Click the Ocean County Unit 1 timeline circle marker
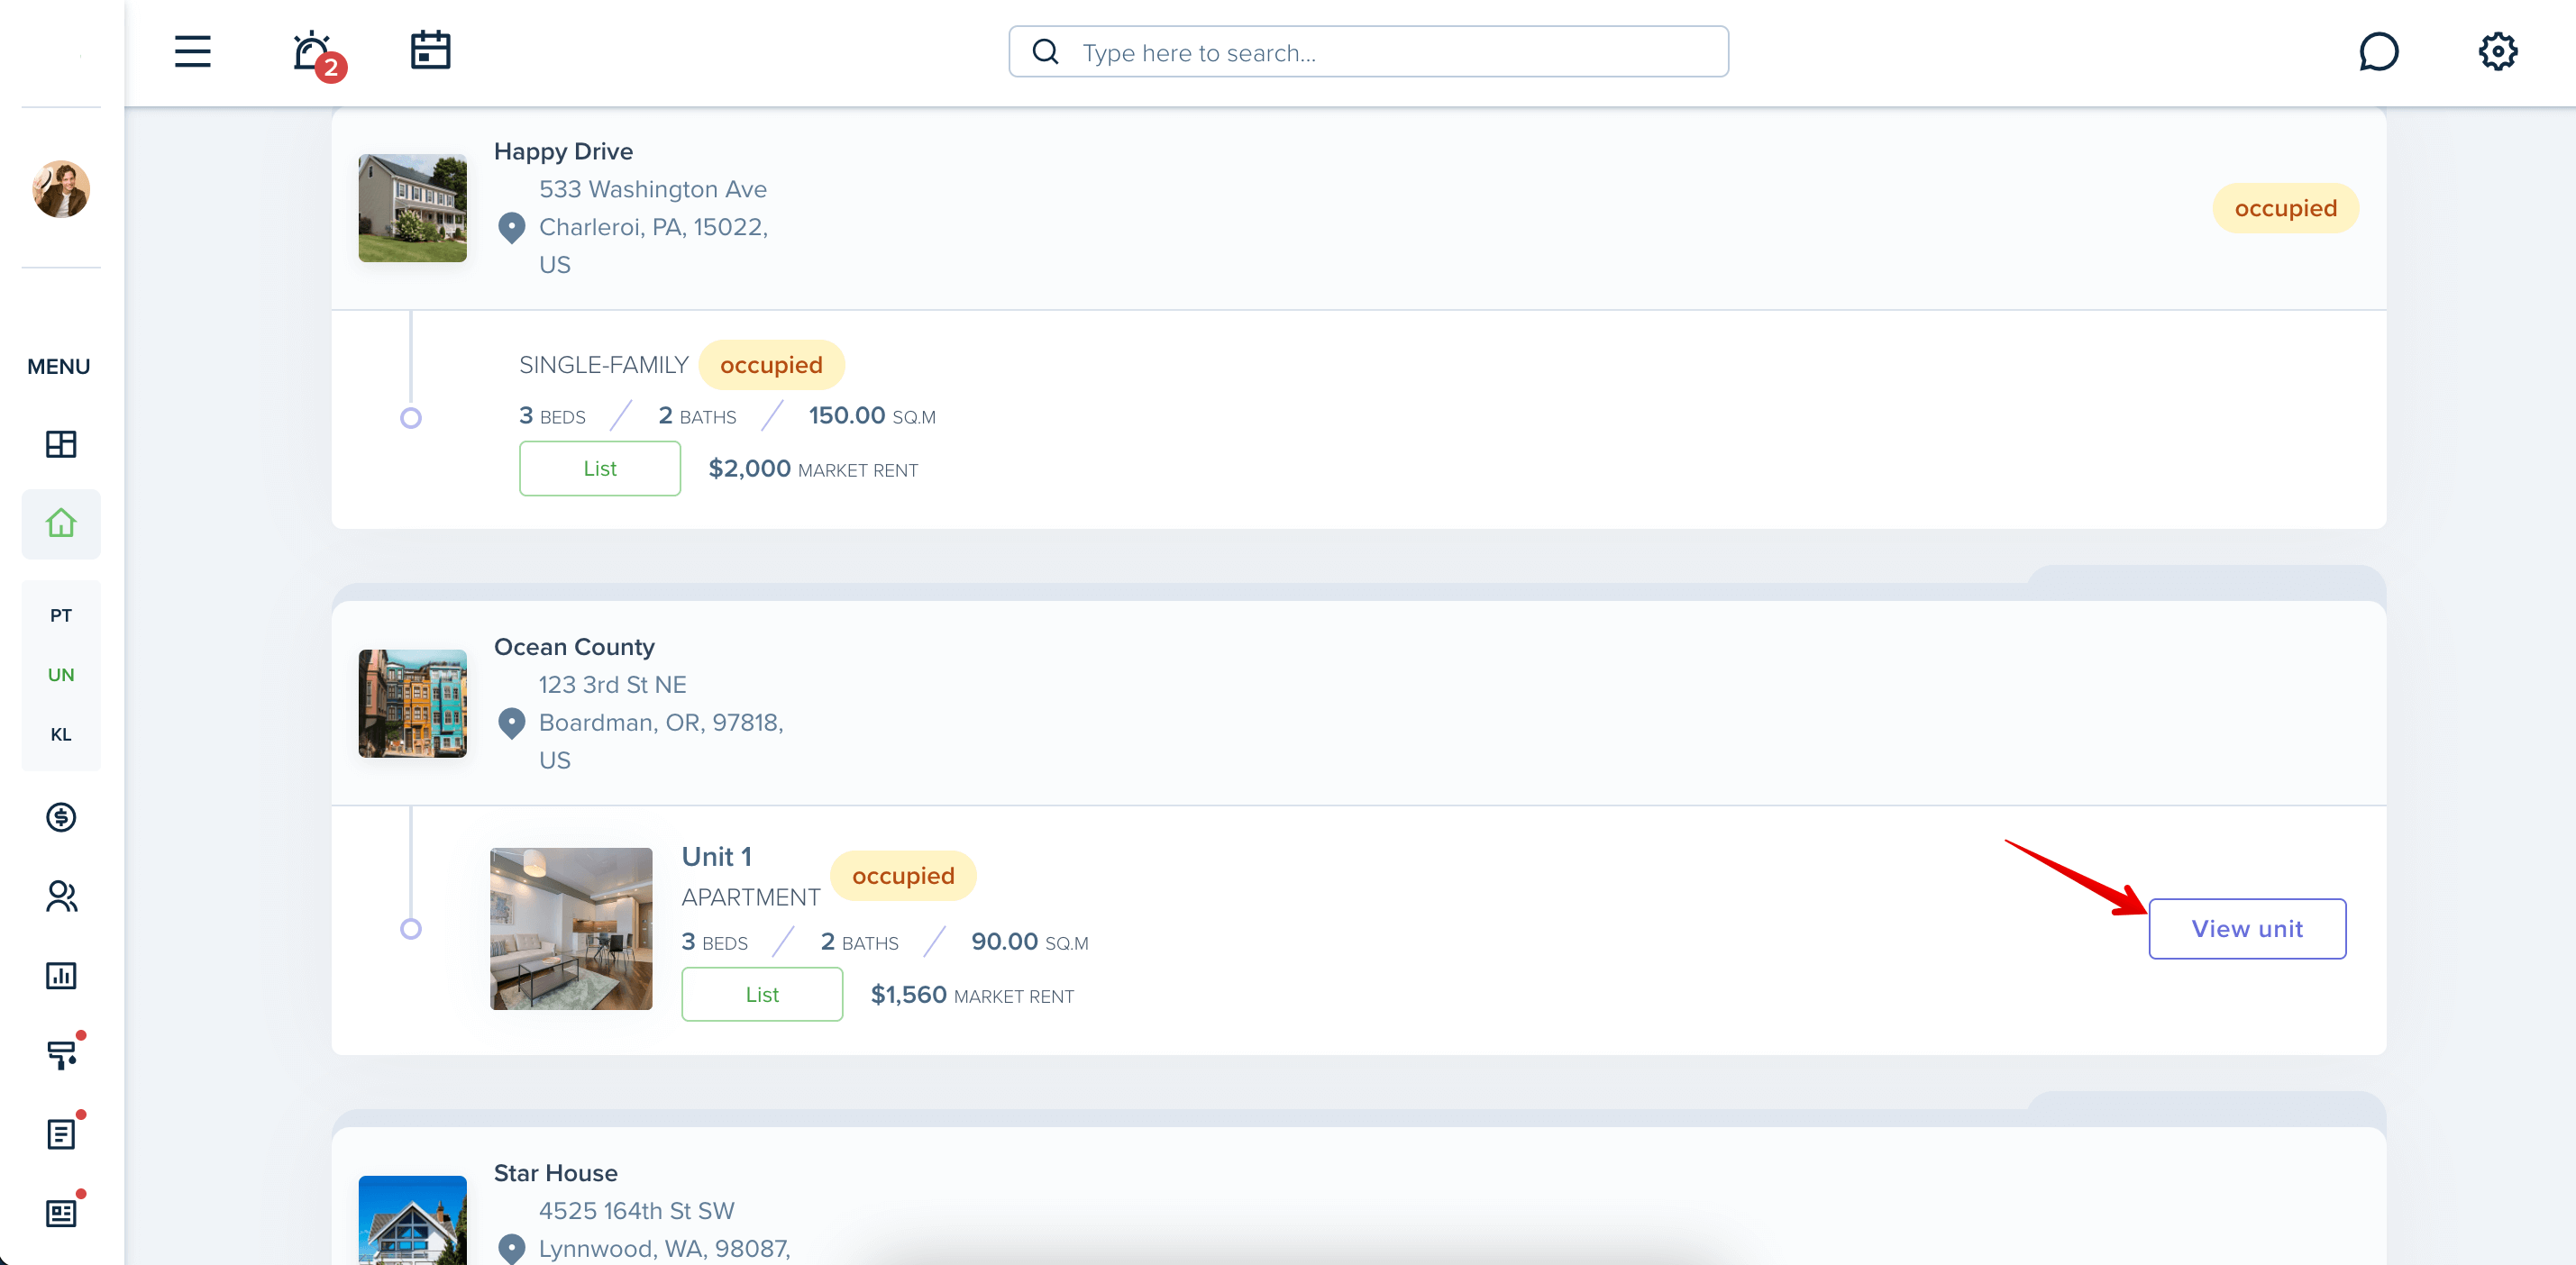The height and width of the screenshot is (1265, 2576). [410, 929]
